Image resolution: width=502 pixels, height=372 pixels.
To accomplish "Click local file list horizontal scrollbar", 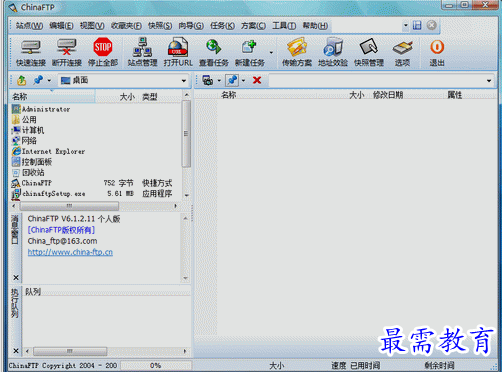I will 69,206.
